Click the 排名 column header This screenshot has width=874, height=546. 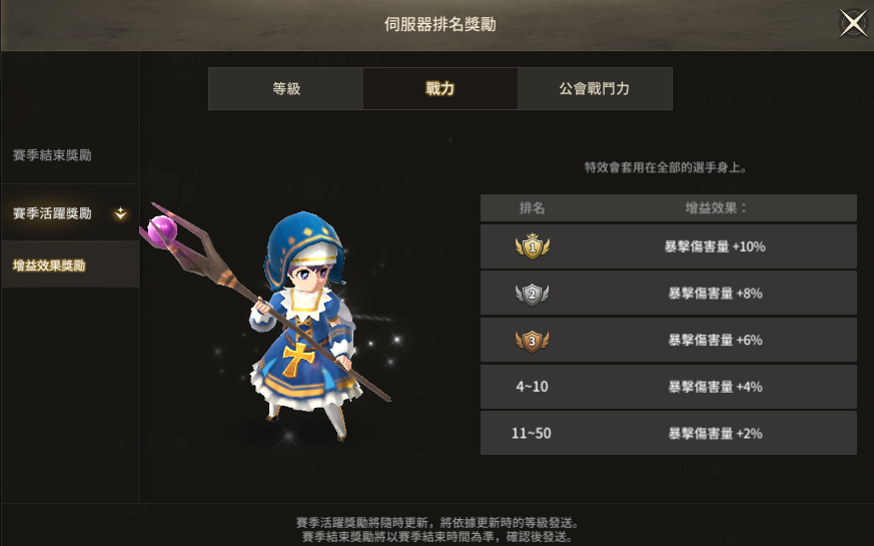click(532, 208)
